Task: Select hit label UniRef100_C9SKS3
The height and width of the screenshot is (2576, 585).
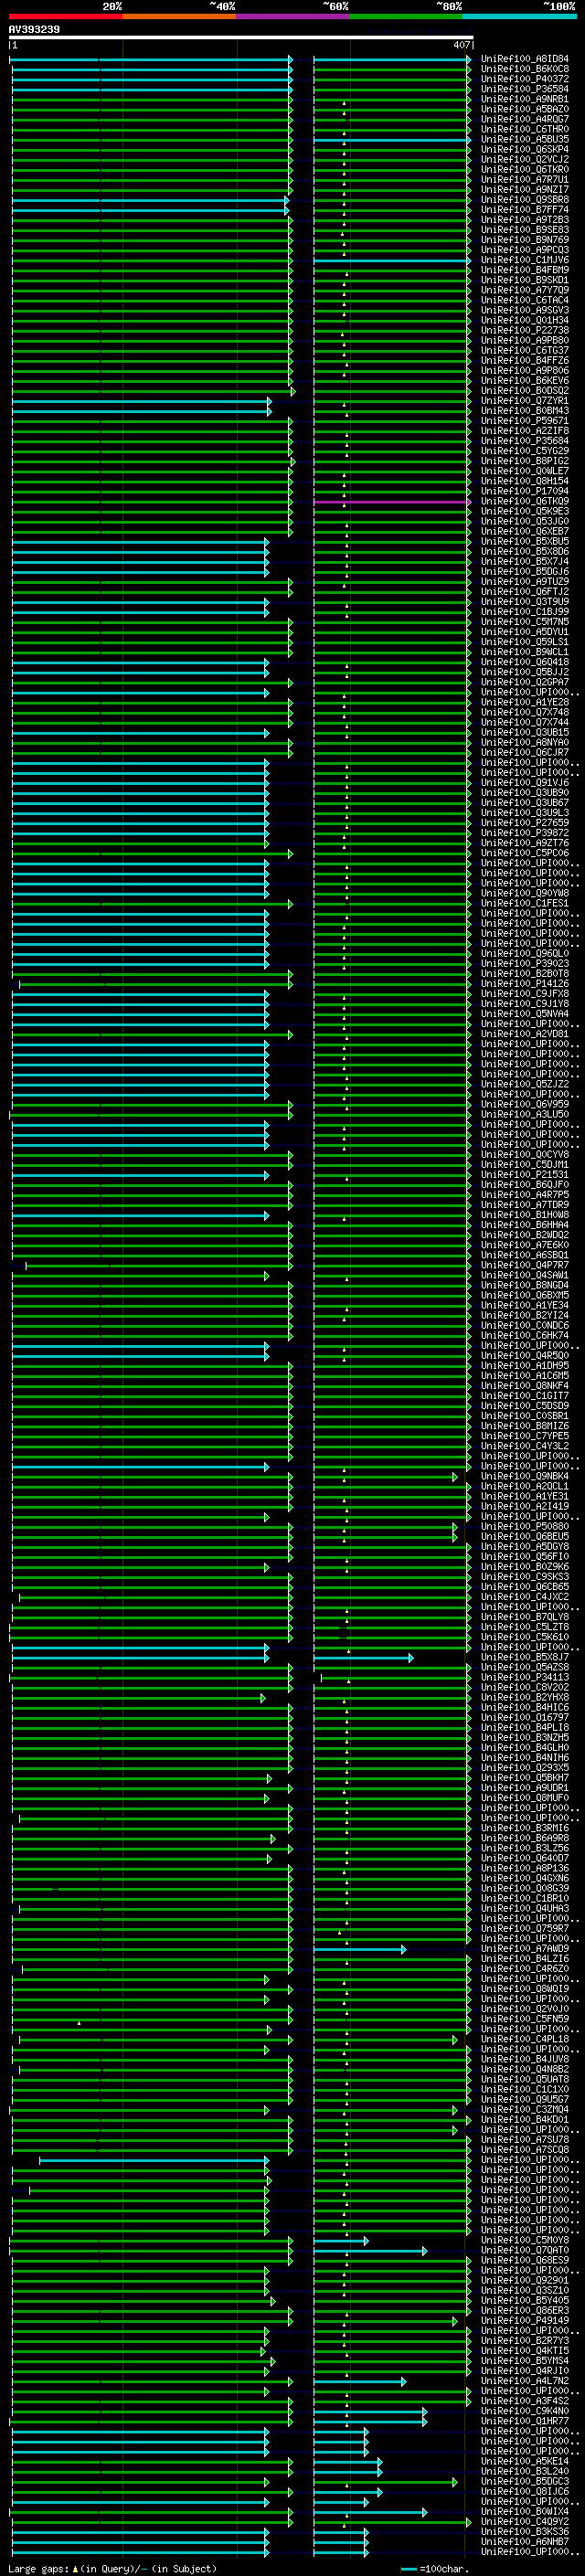Action: 525,1577
